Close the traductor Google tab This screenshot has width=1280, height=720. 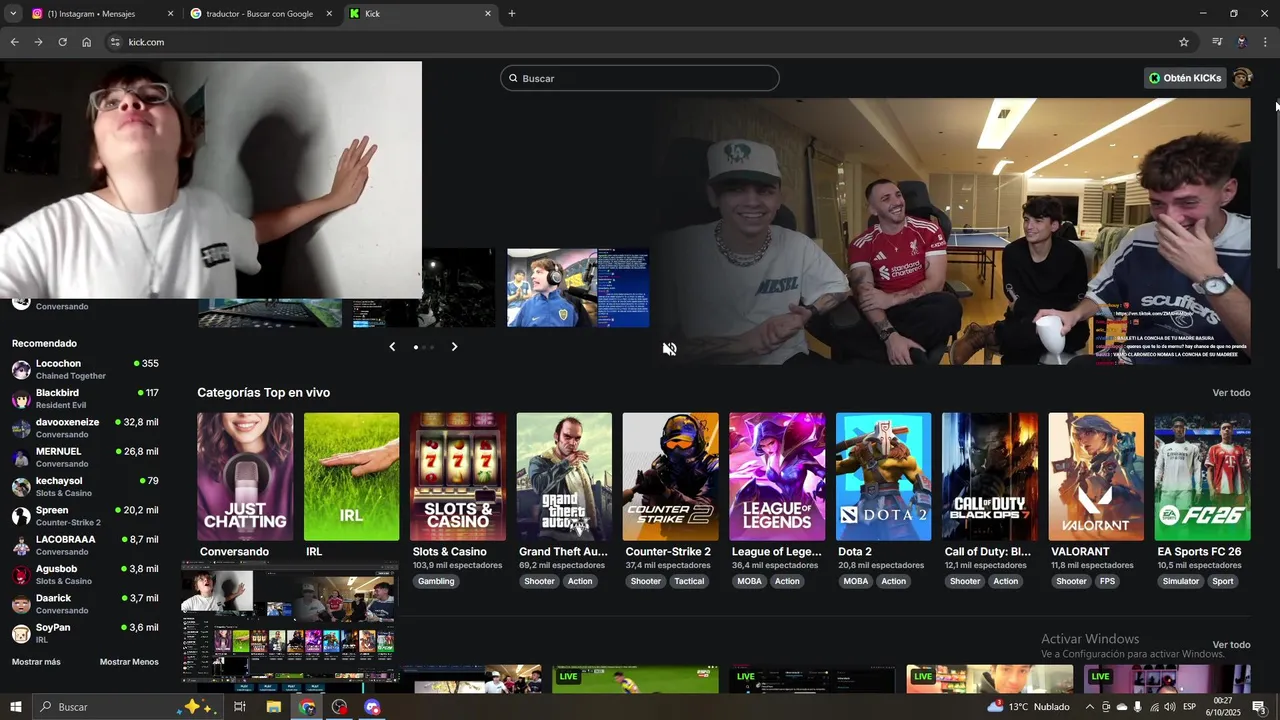[329, 14]
